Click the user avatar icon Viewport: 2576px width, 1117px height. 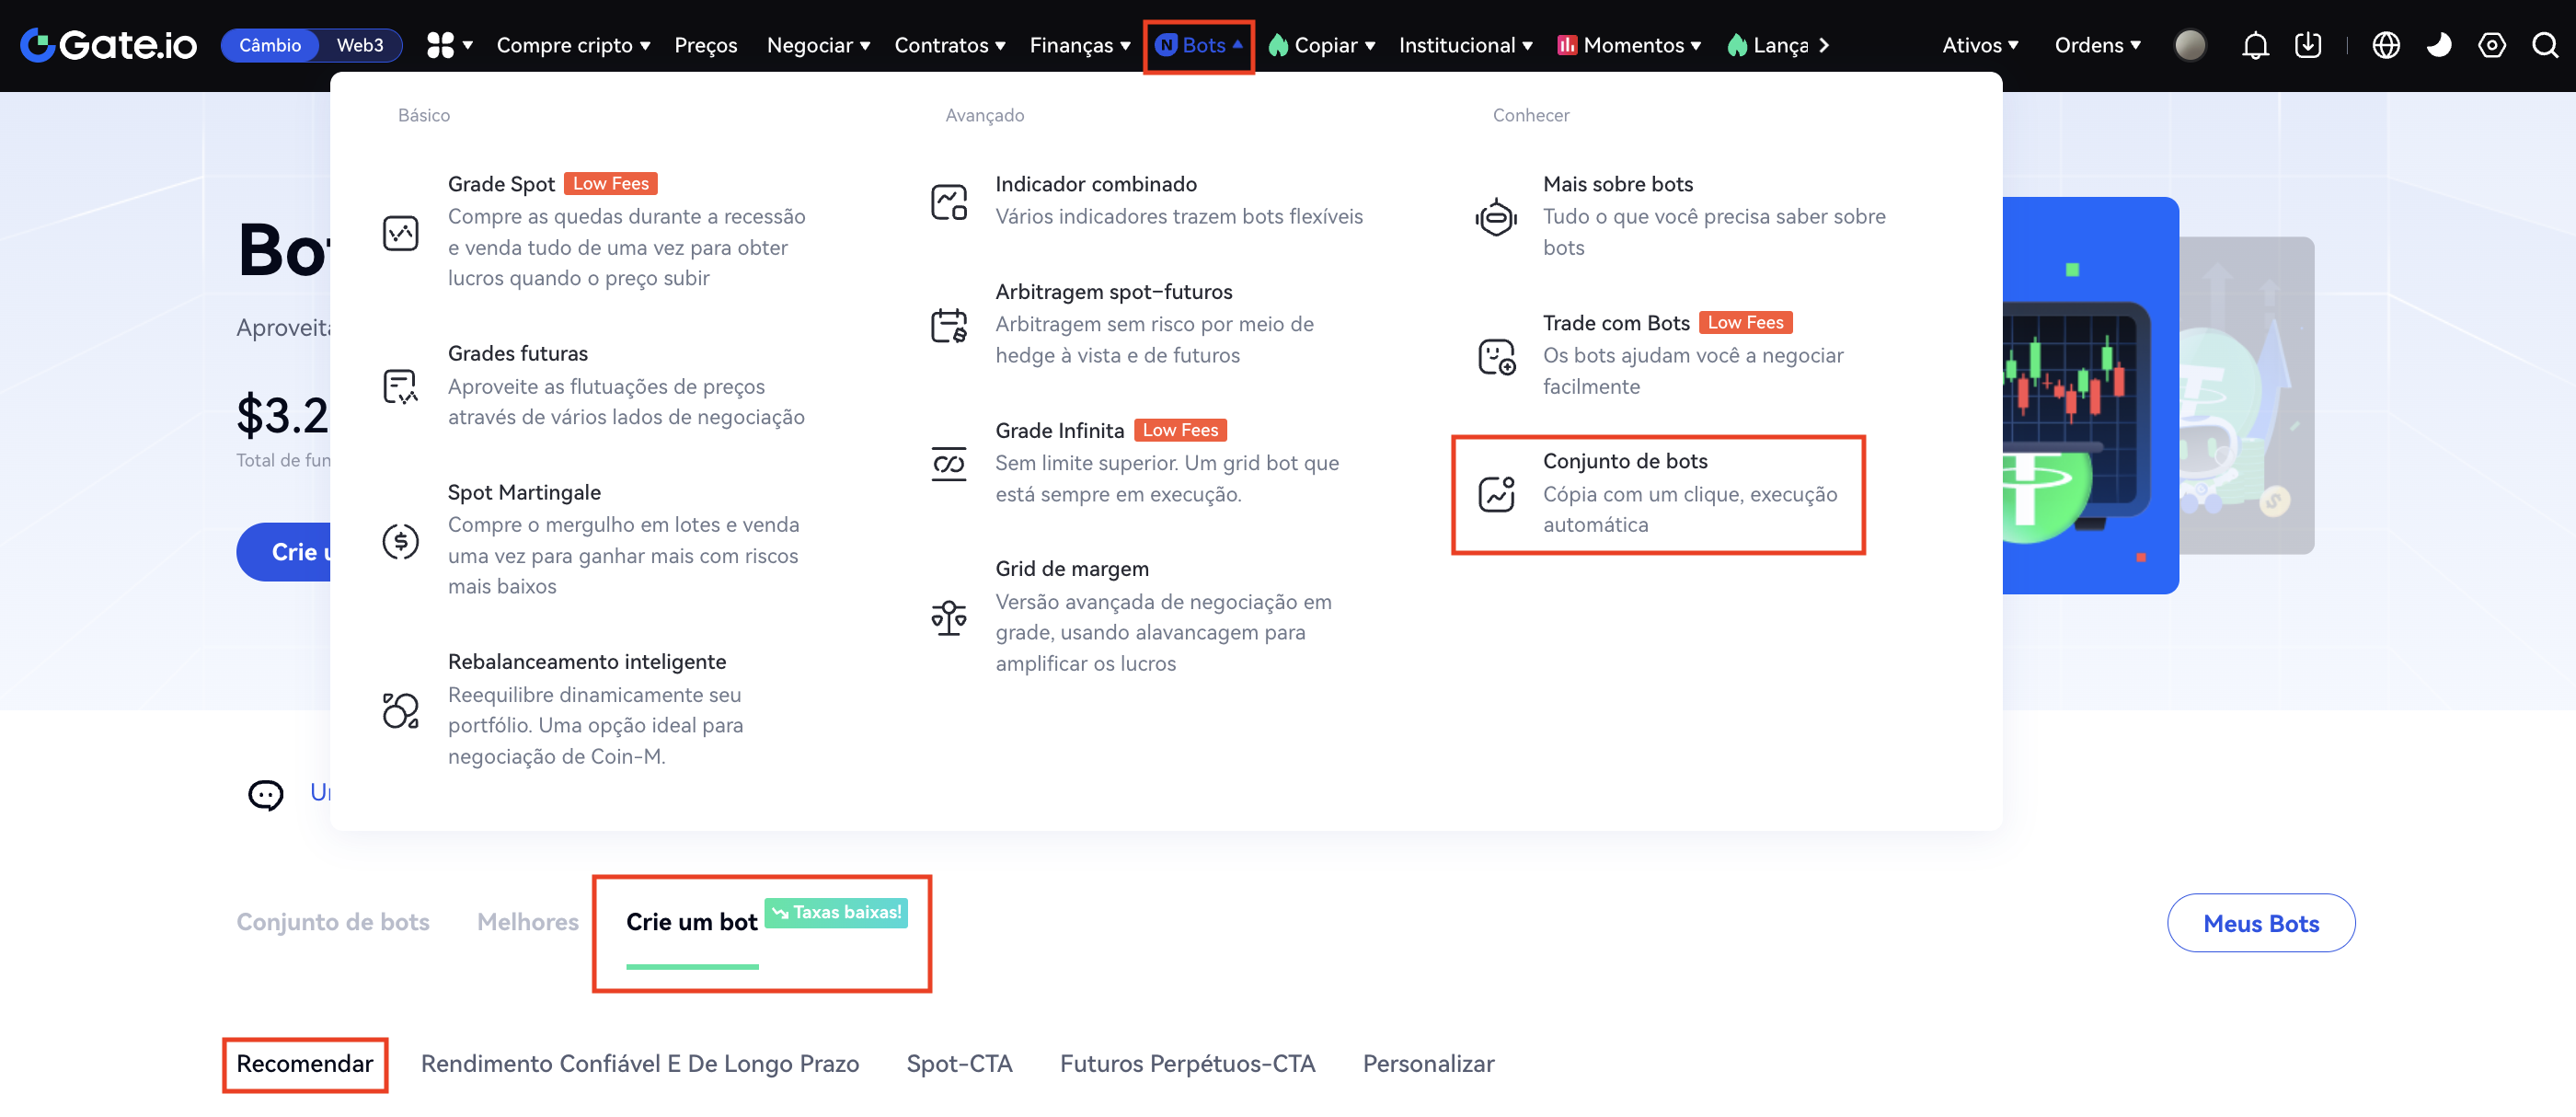2189,45
